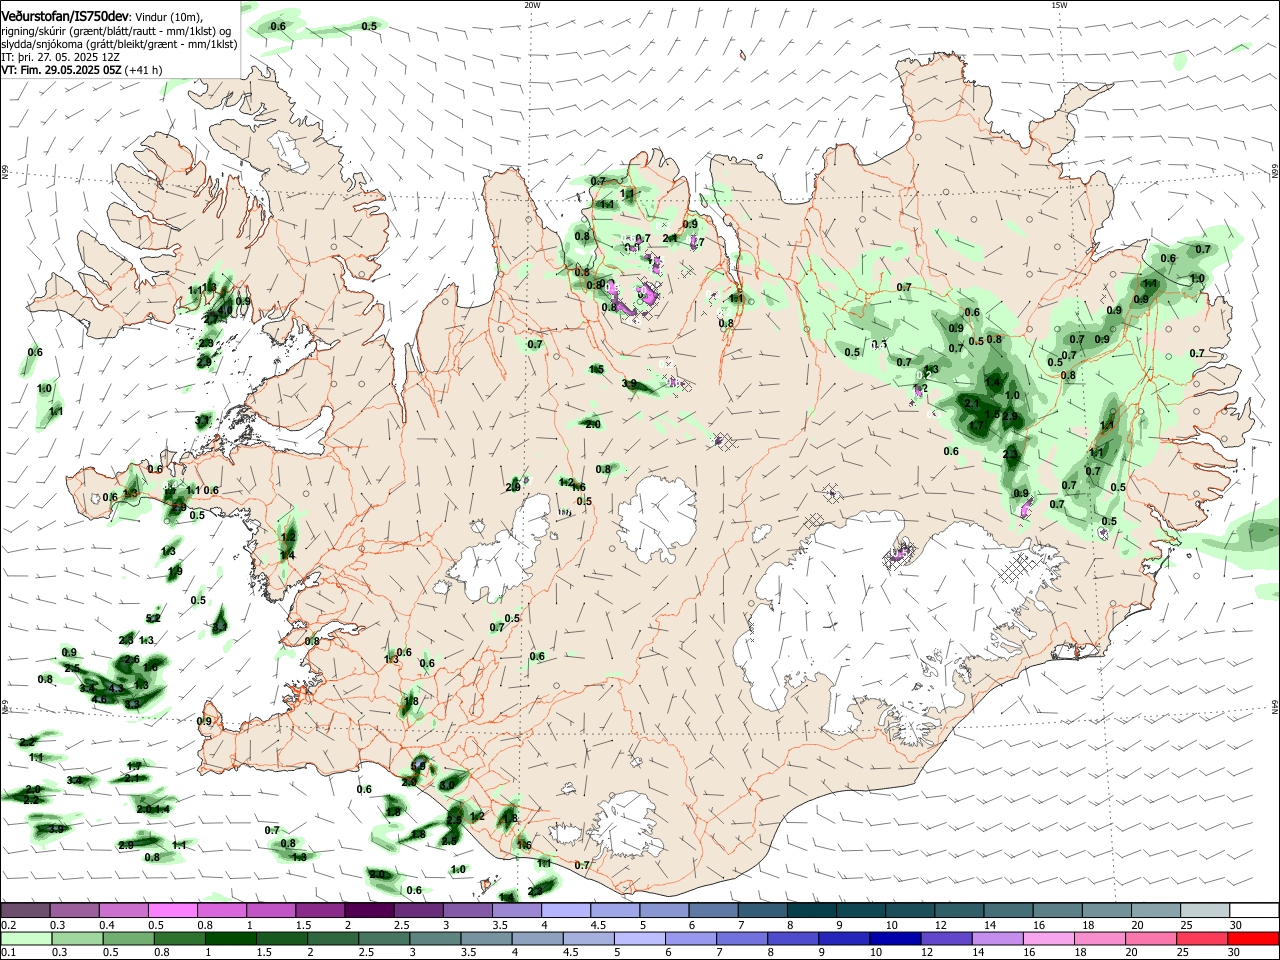Screen dimensions: 1280x960
Task: Click the 15W longitude label
Action: (1059, 5)
